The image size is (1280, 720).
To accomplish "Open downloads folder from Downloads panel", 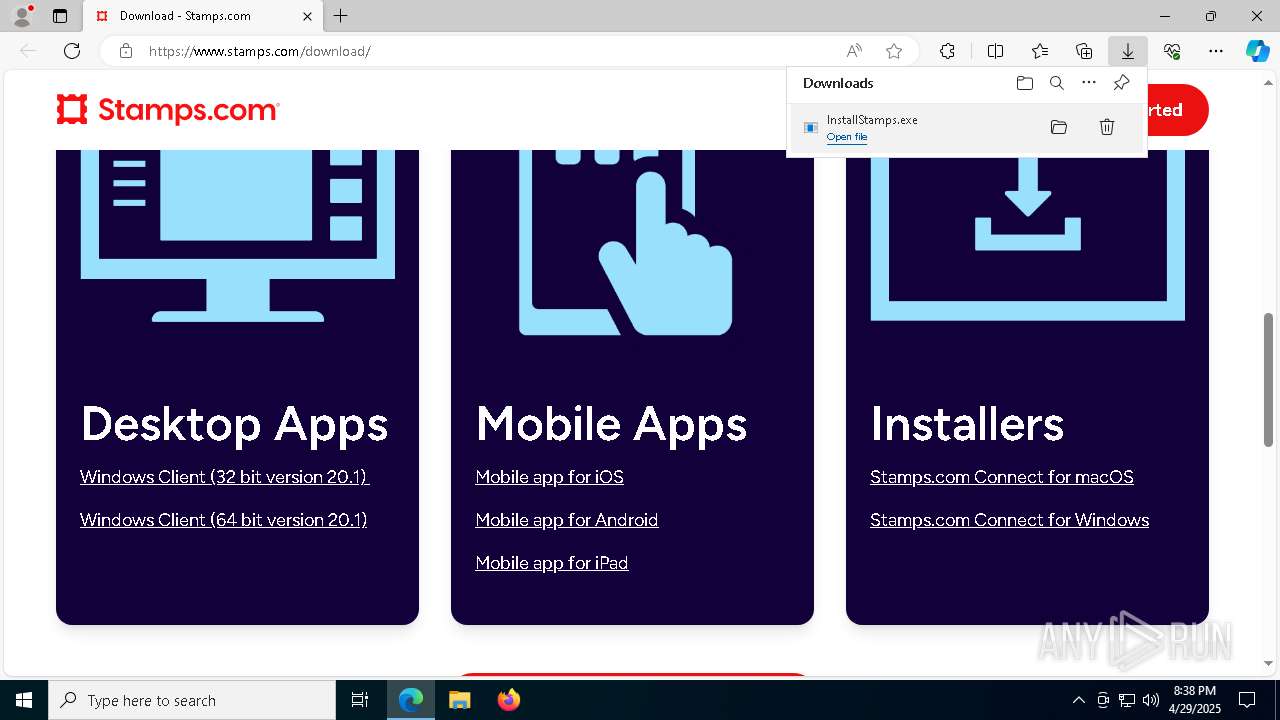I will [x=1025, y=83].
